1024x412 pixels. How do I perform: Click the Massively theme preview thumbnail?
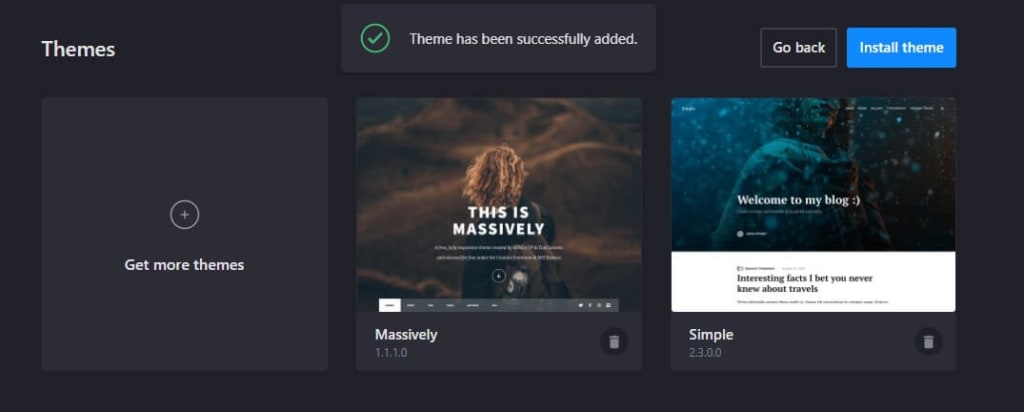tap(499, 205)
